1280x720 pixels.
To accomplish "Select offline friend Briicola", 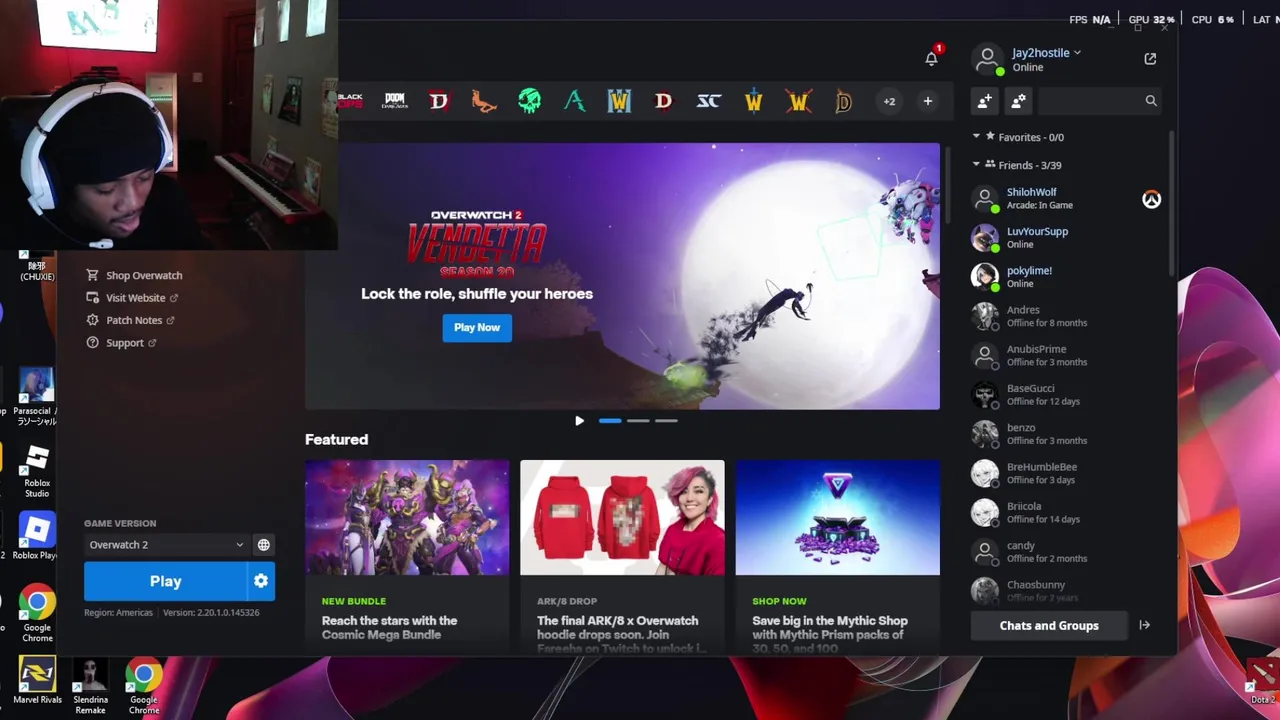I will pyautogui.click(x=1066, y=512).
